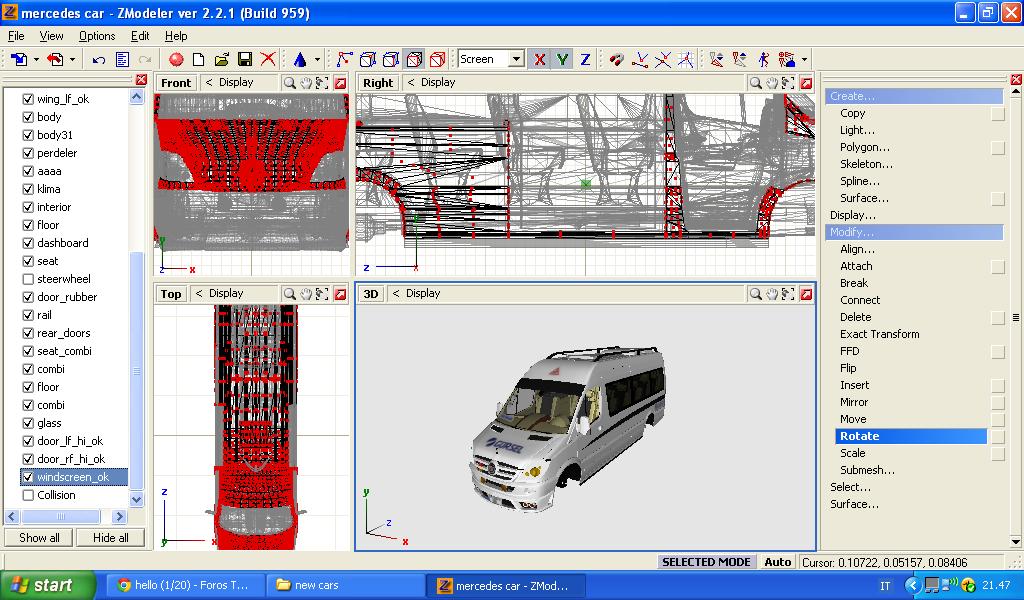Viewport: 1024px width, 600px height.
Task: Open the dropdown arrow beside the blue cone
Action: coord(317,59)
